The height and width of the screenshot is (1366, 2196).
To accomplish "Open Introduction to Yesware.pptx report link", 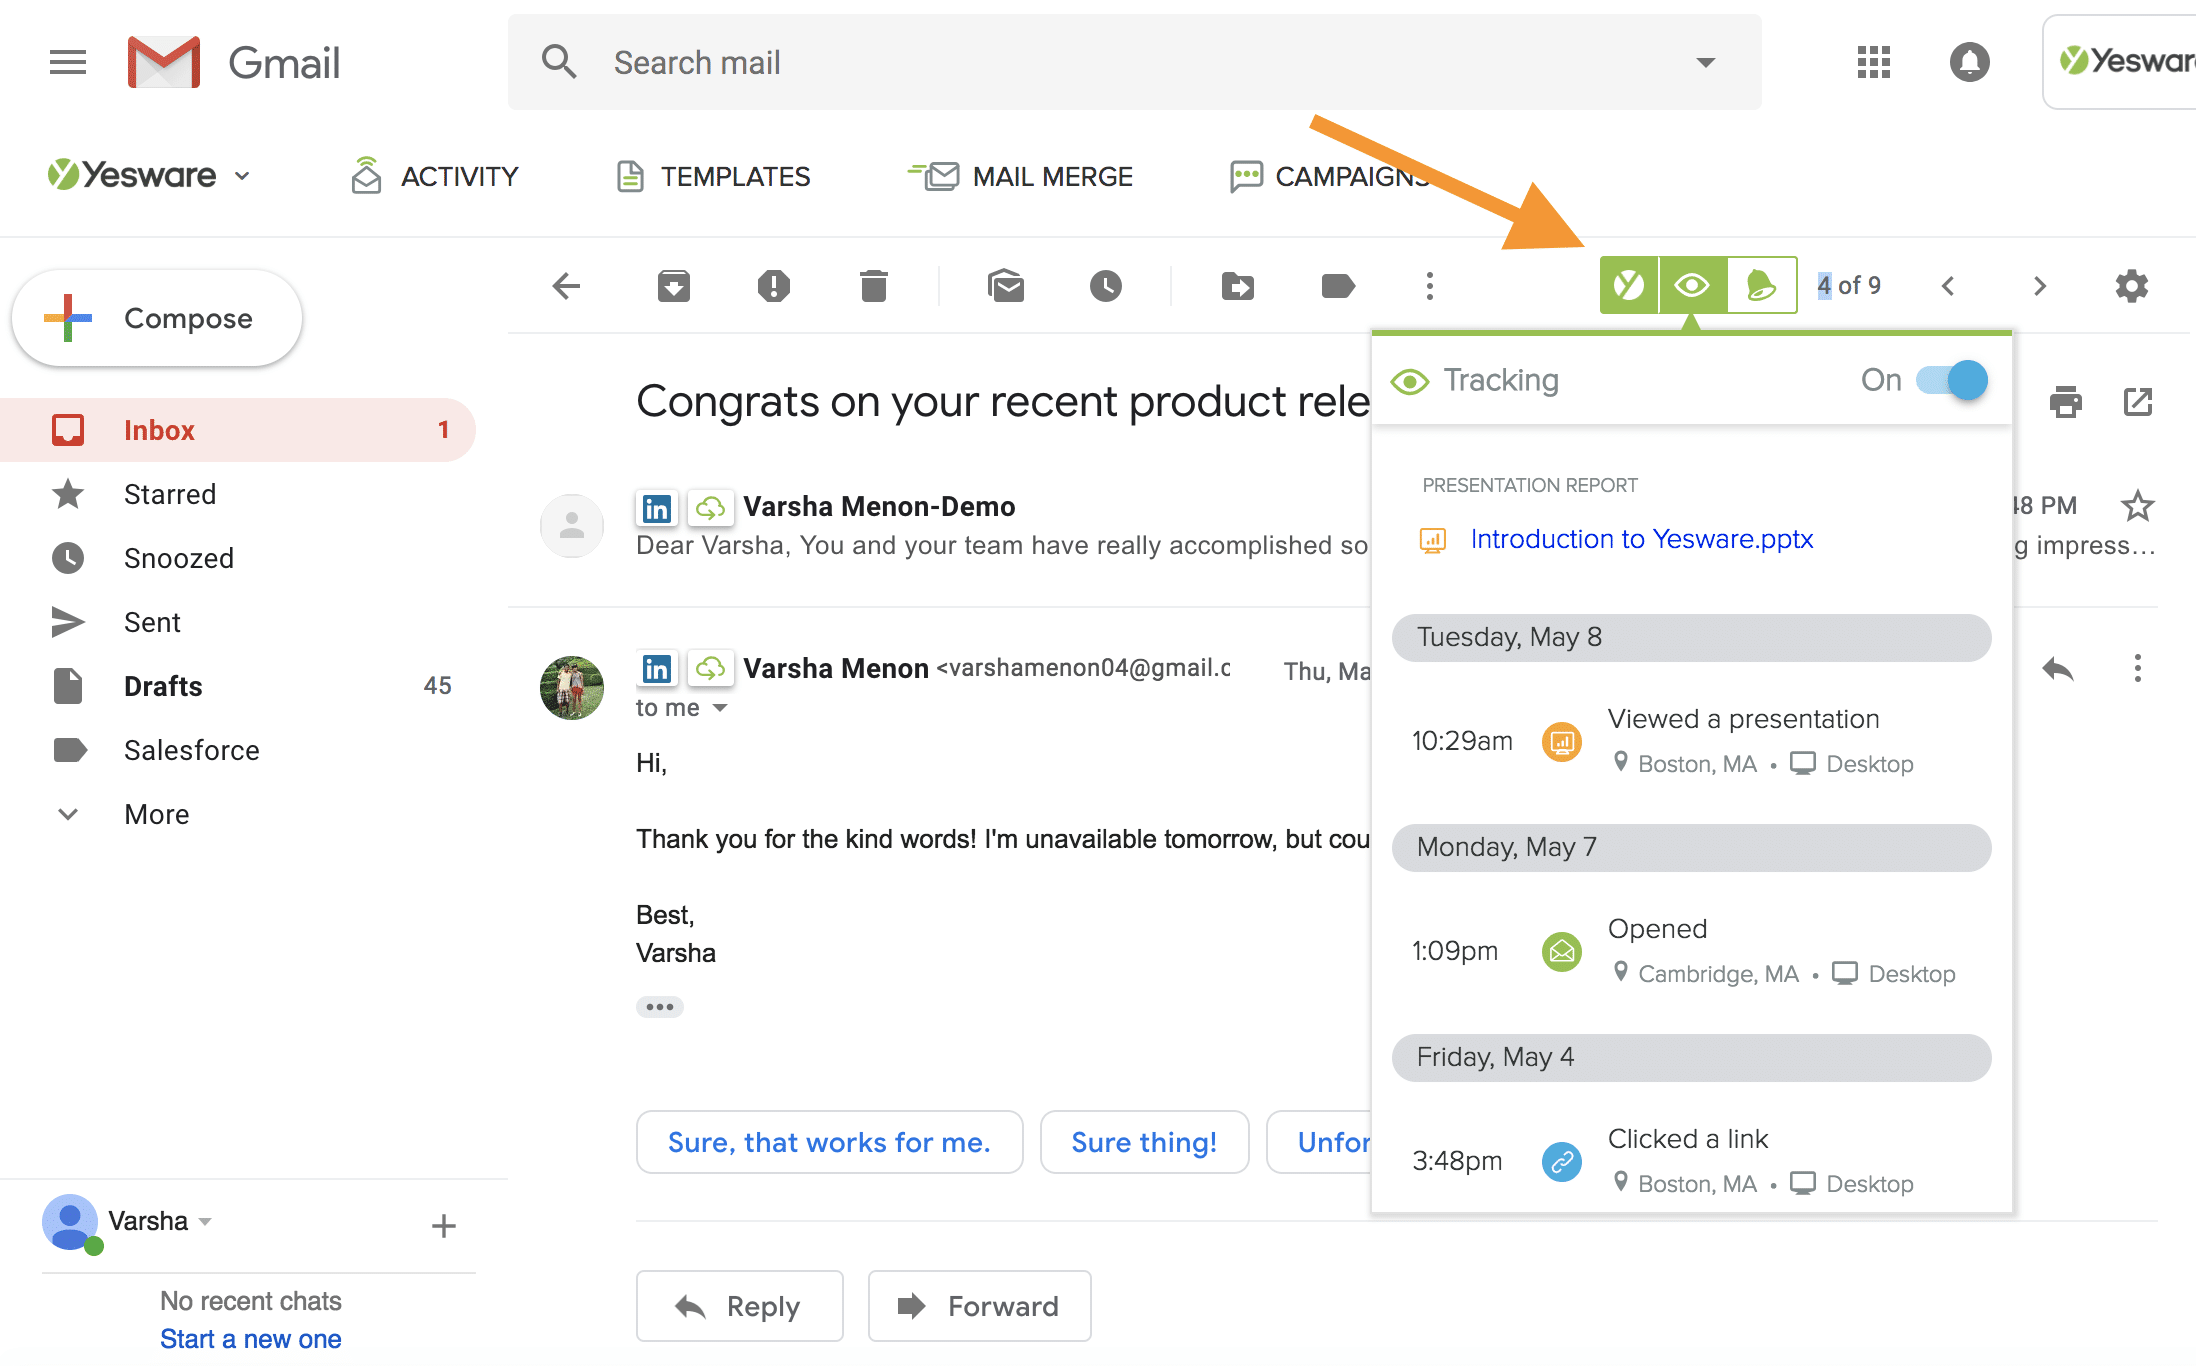I will click(x=1641, y=539).
